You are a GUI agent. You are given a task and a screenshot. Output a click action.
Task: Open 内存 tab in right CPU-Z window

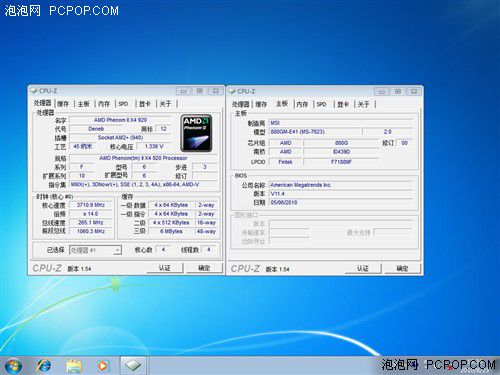(302, 104)
